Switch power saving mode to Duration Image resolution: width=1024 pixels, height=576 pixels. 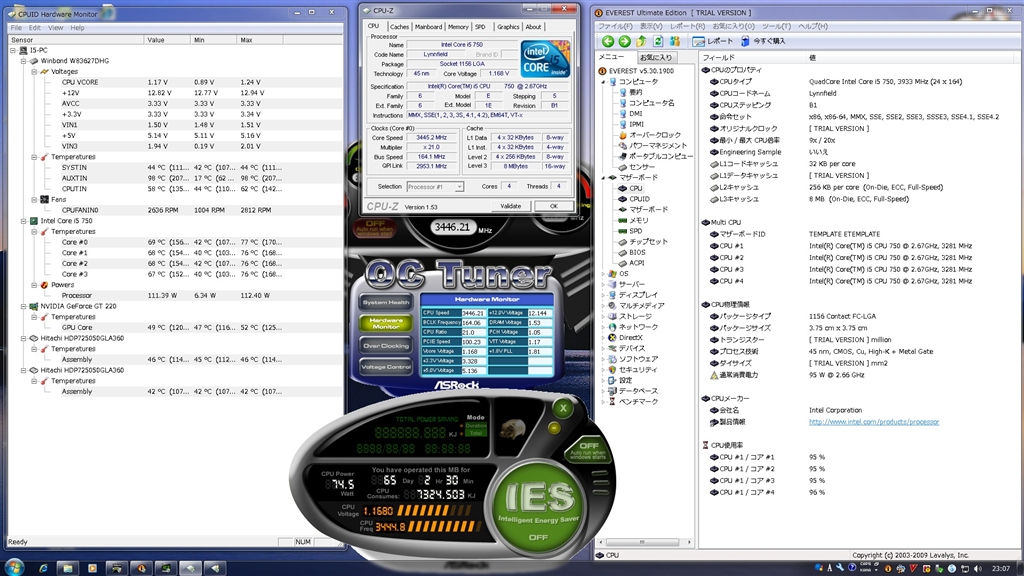click(x=476, y=425)
